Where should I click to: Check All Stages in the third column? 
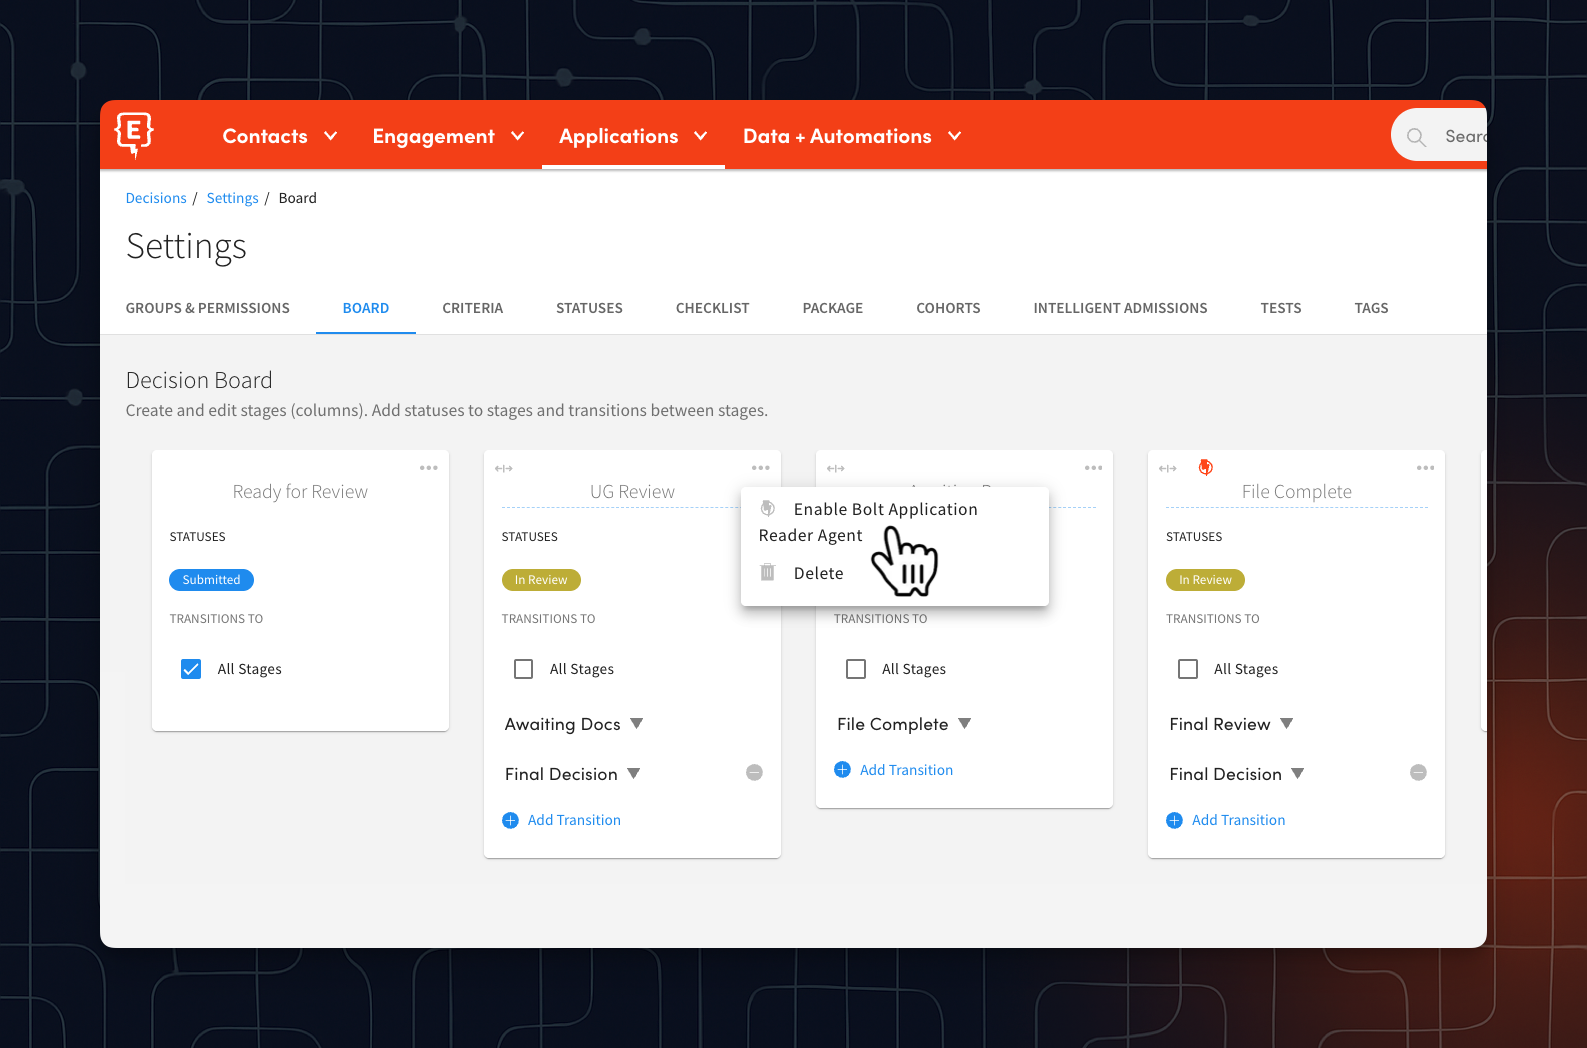[x=856, y=669]
